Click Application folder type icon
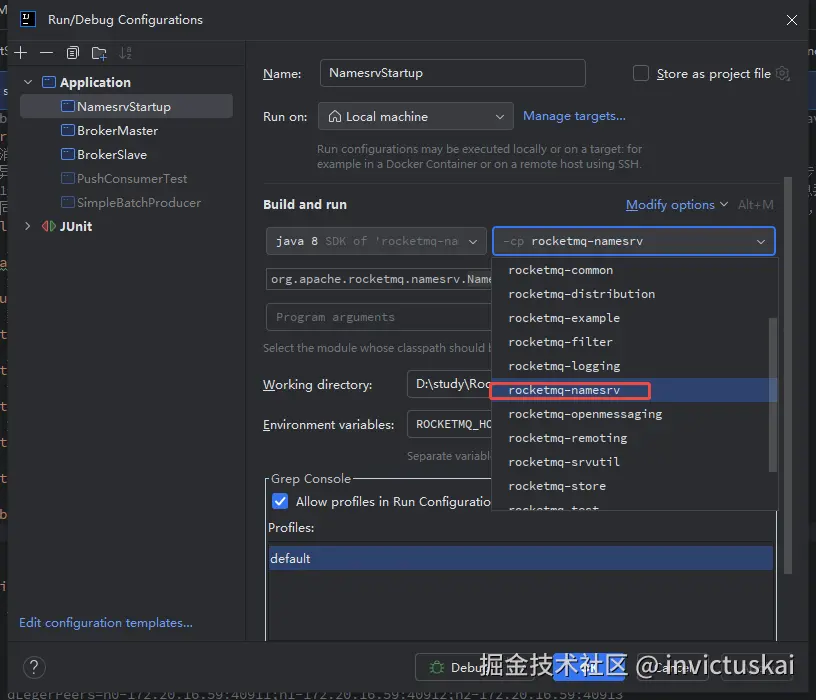816x700 pixels. pyautogui.click(x=49, y=82)
